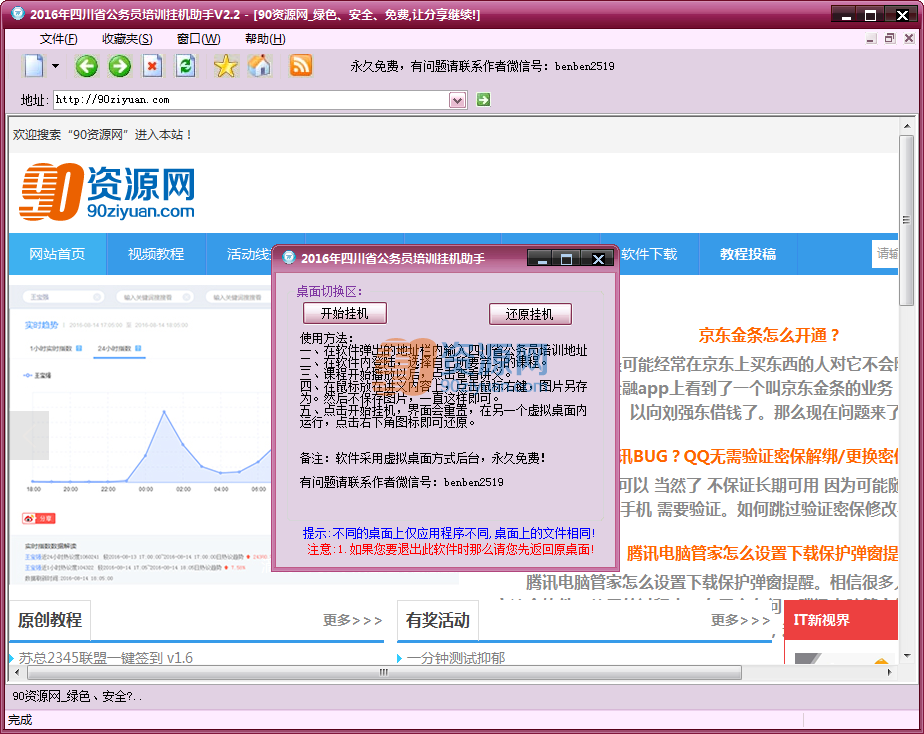
Task: Open the 教程投稿 navigation tab
Action: pyautogui.click(x=748, y=254)
